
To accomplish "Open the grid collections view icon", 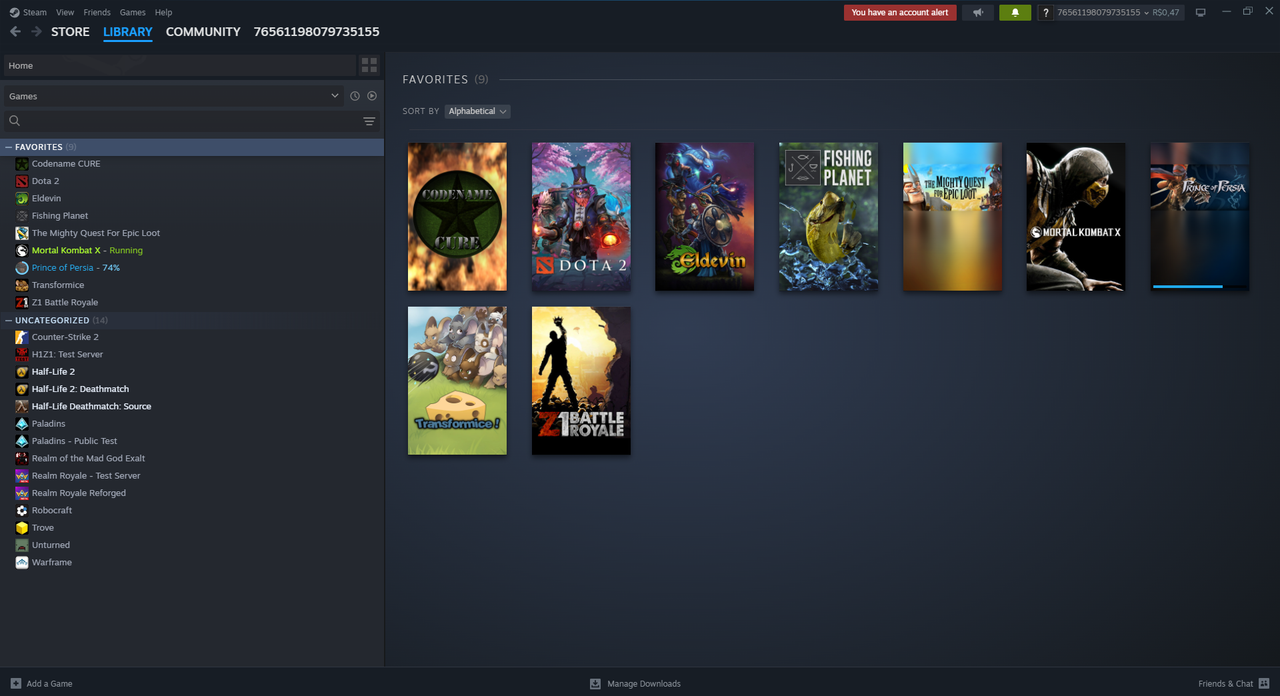I will tap(369, 65).
